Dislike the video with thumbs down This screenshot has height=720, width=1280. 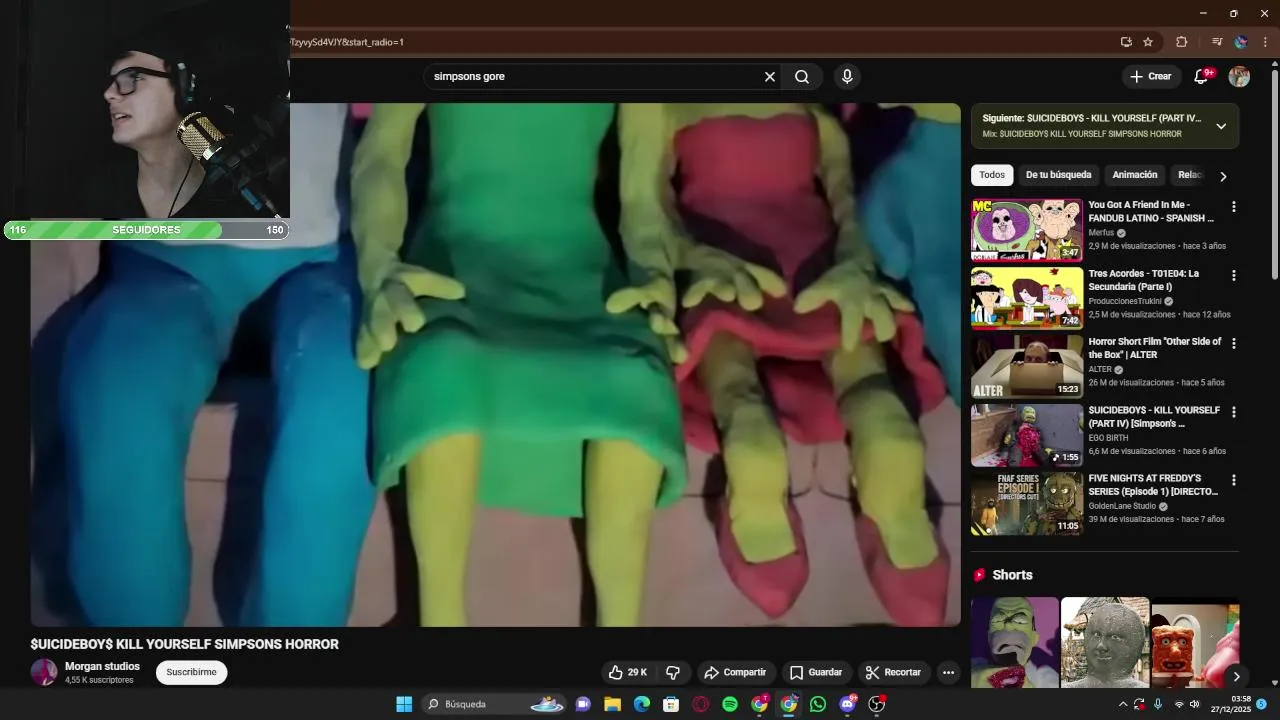673,672
